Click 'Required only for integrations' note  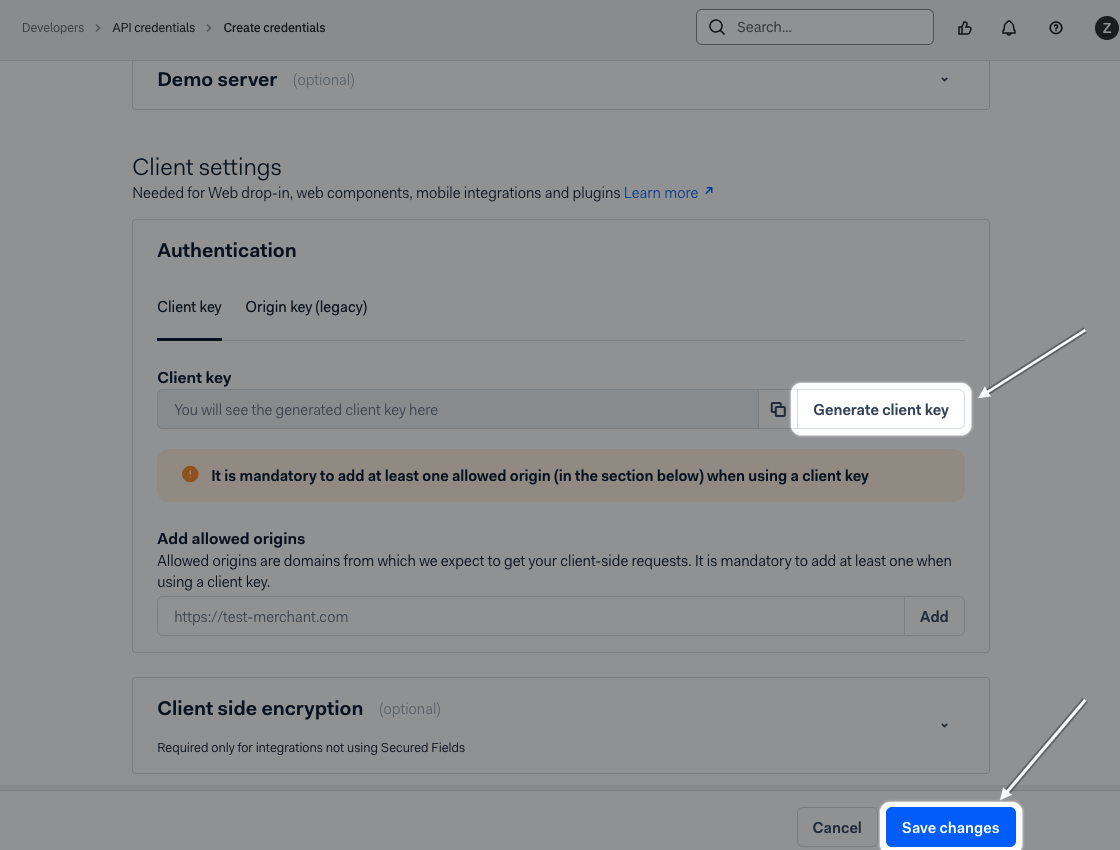click(x=311, y=748)
